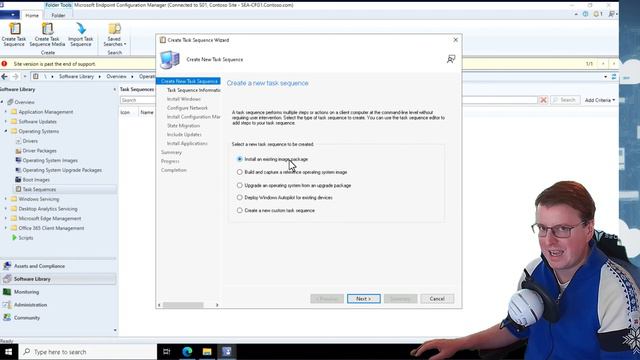Click the Configuration Manager taskbar icon
This screenshot has width=640, height=360.
[227, 351]
